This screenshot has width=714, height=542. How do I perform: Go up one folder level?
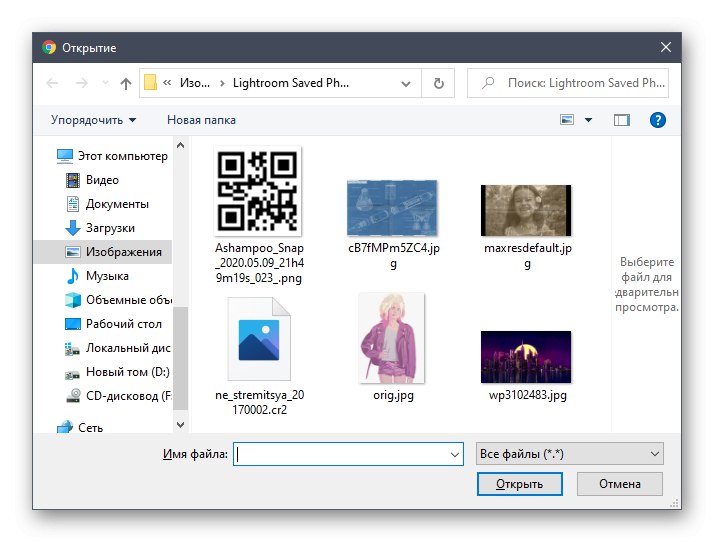[x=126, y=83]
